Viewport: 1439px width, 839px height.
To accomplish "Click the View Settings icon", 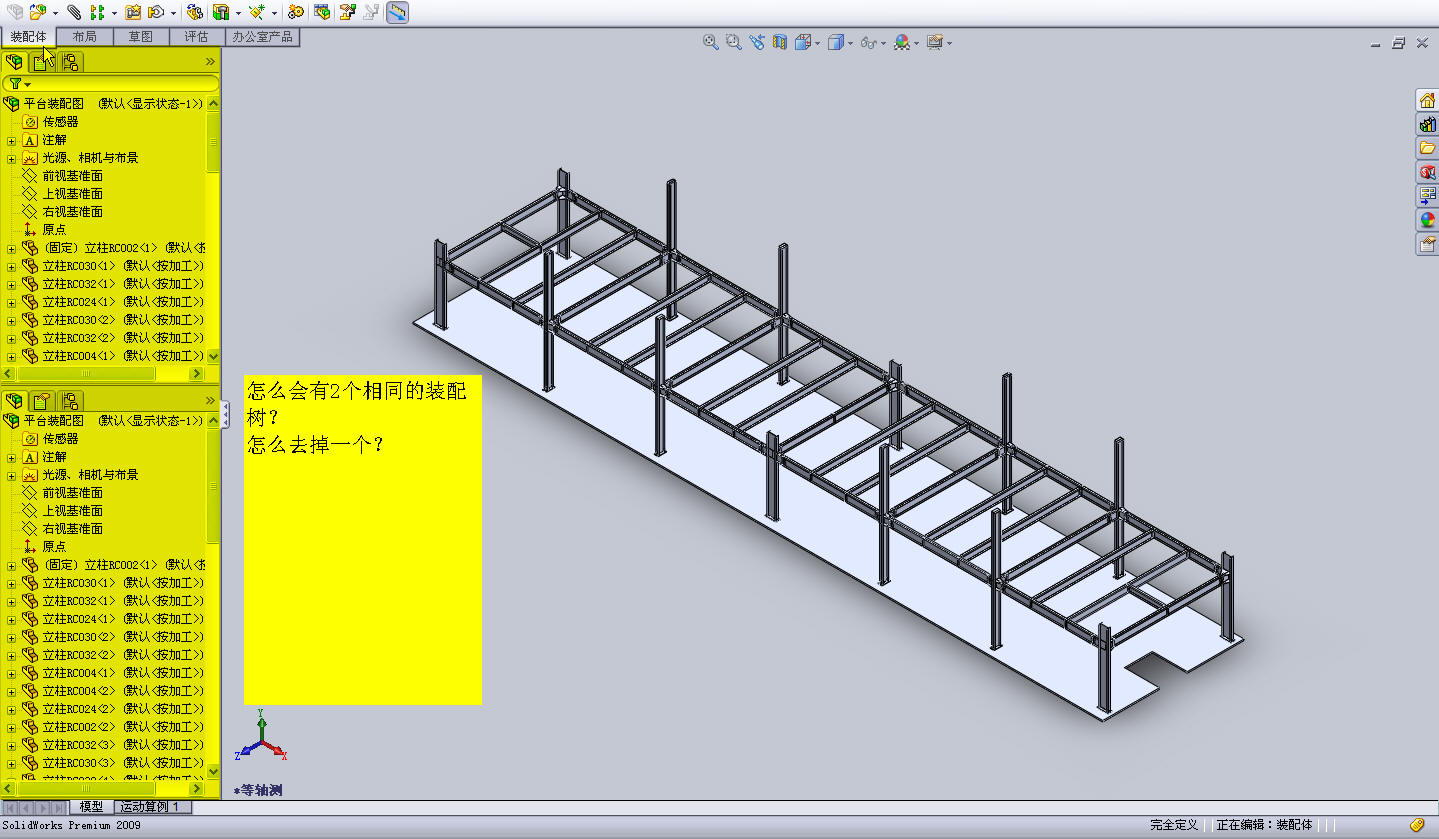I will pyautogui.click(x=934, y=42).
